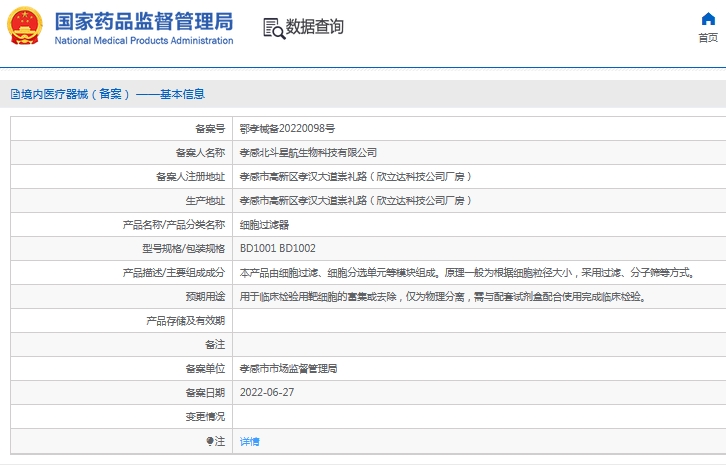726x465 pixels.
Task: Click the 产品描述/主要组成成分 field label
Action: [x=174, y=273]
